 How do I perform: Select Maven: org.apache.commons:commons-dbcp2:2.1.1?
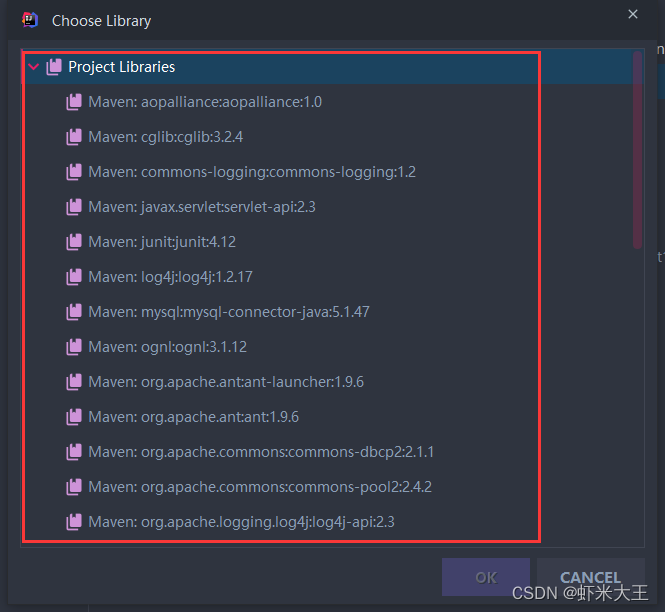[261, 452]
